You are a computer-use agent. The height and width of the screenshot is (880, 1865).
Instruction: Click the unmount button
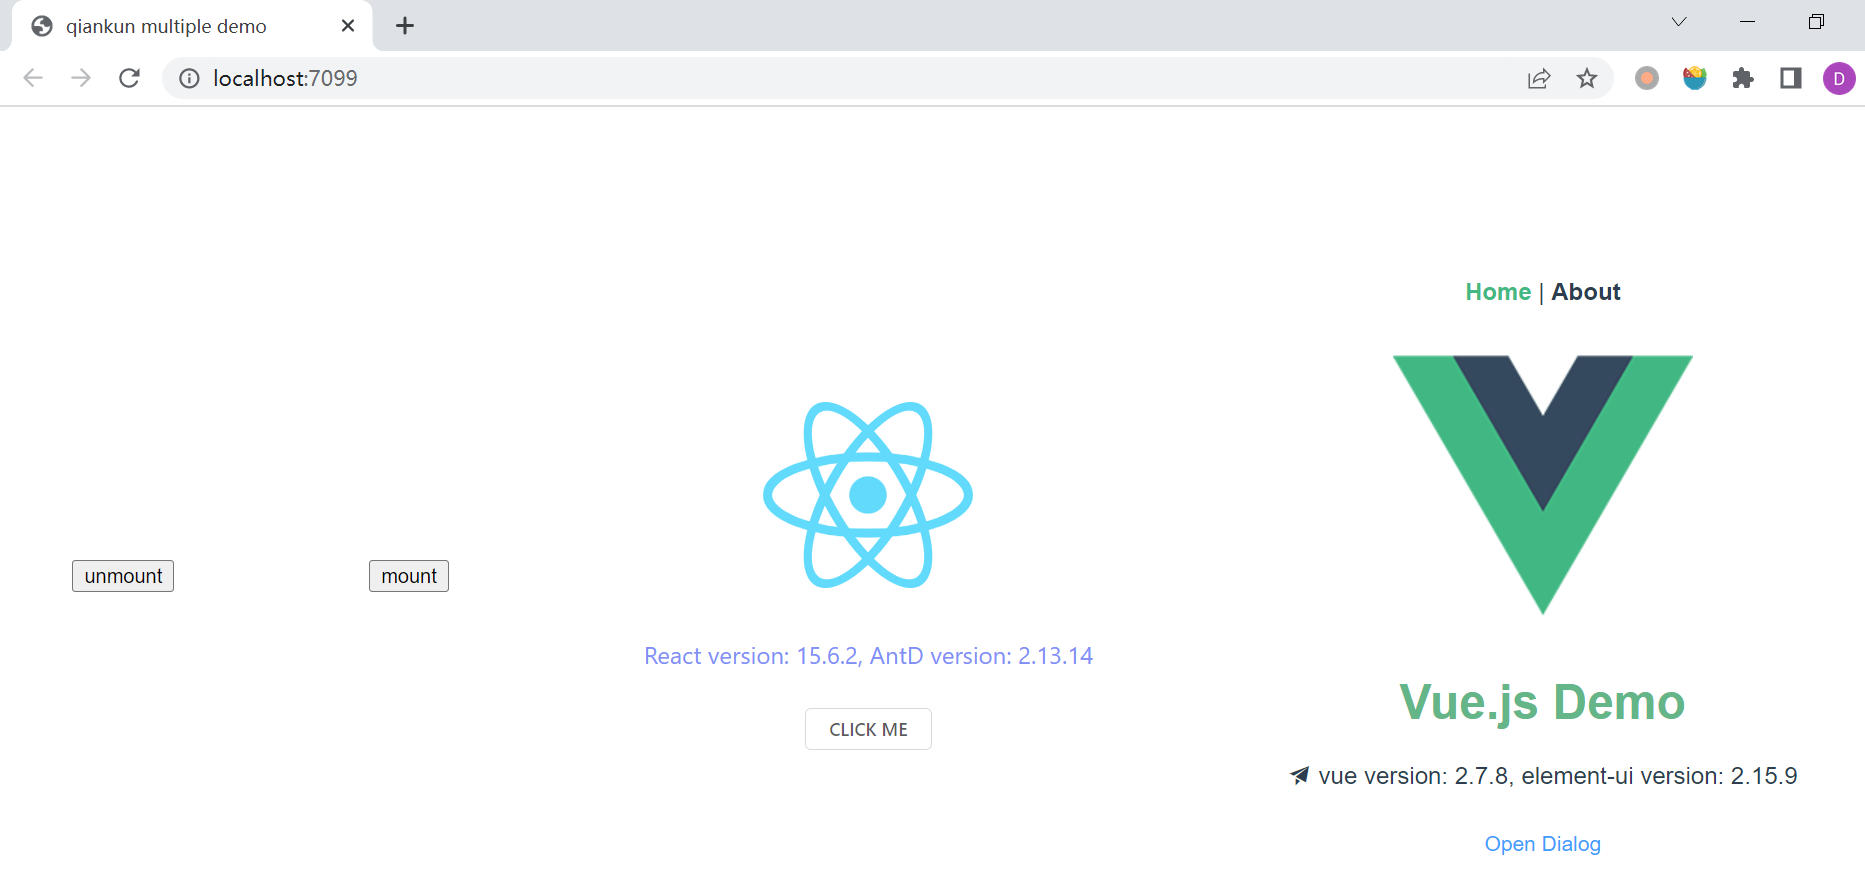point(123,576)
